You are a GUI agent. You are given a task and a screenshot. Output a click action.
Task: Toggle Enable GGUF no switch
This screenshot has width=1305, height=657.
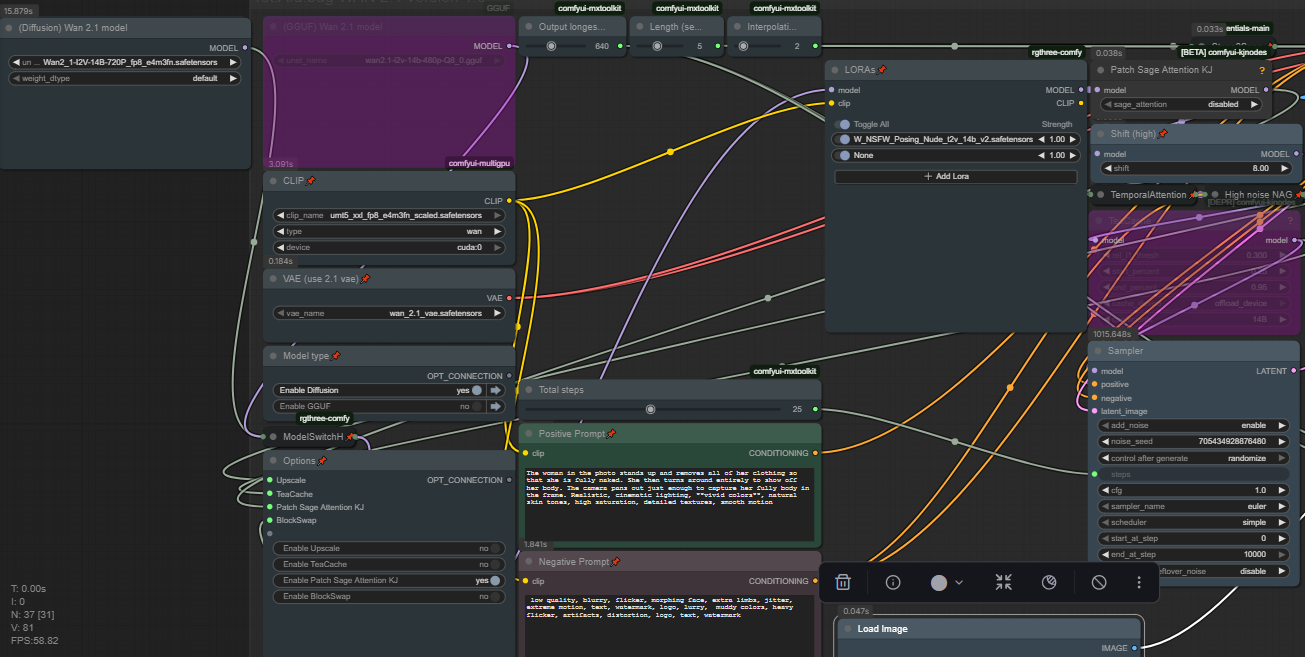pos(477,407)
